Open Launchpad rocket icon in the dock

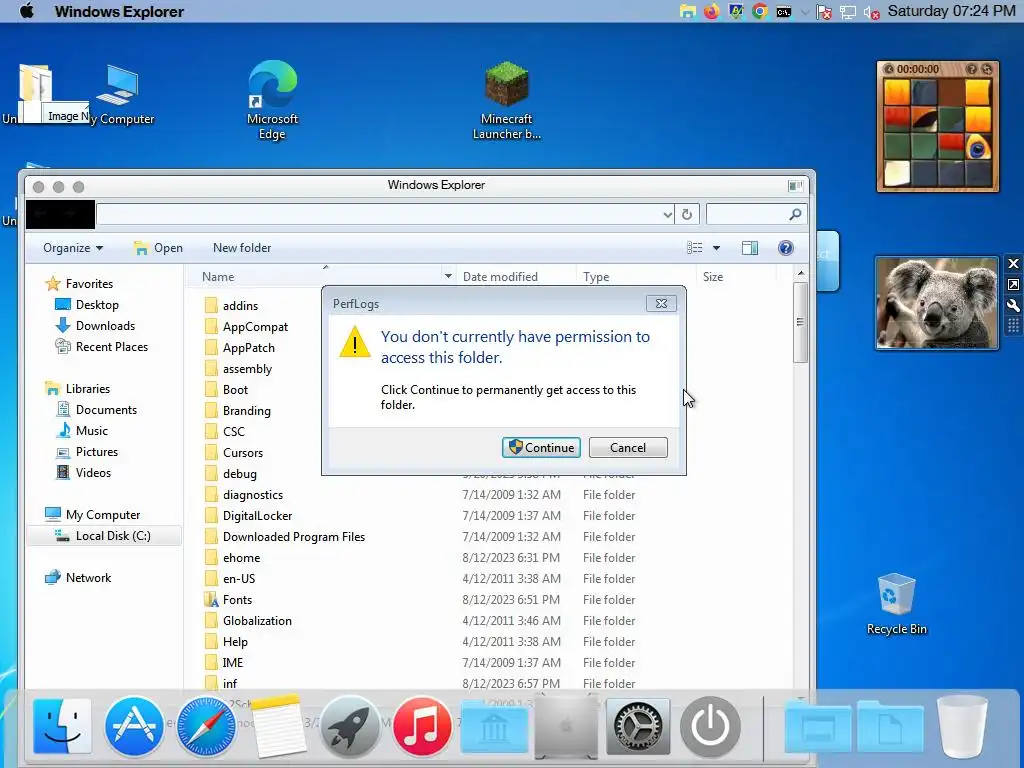pyautogui.click(x=350, y=726)
